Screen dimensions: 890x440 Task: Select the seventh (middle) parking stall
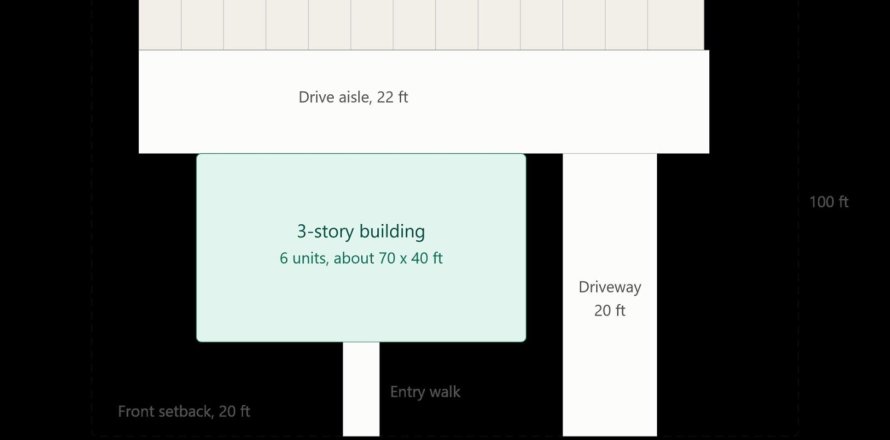coord(414,24)
